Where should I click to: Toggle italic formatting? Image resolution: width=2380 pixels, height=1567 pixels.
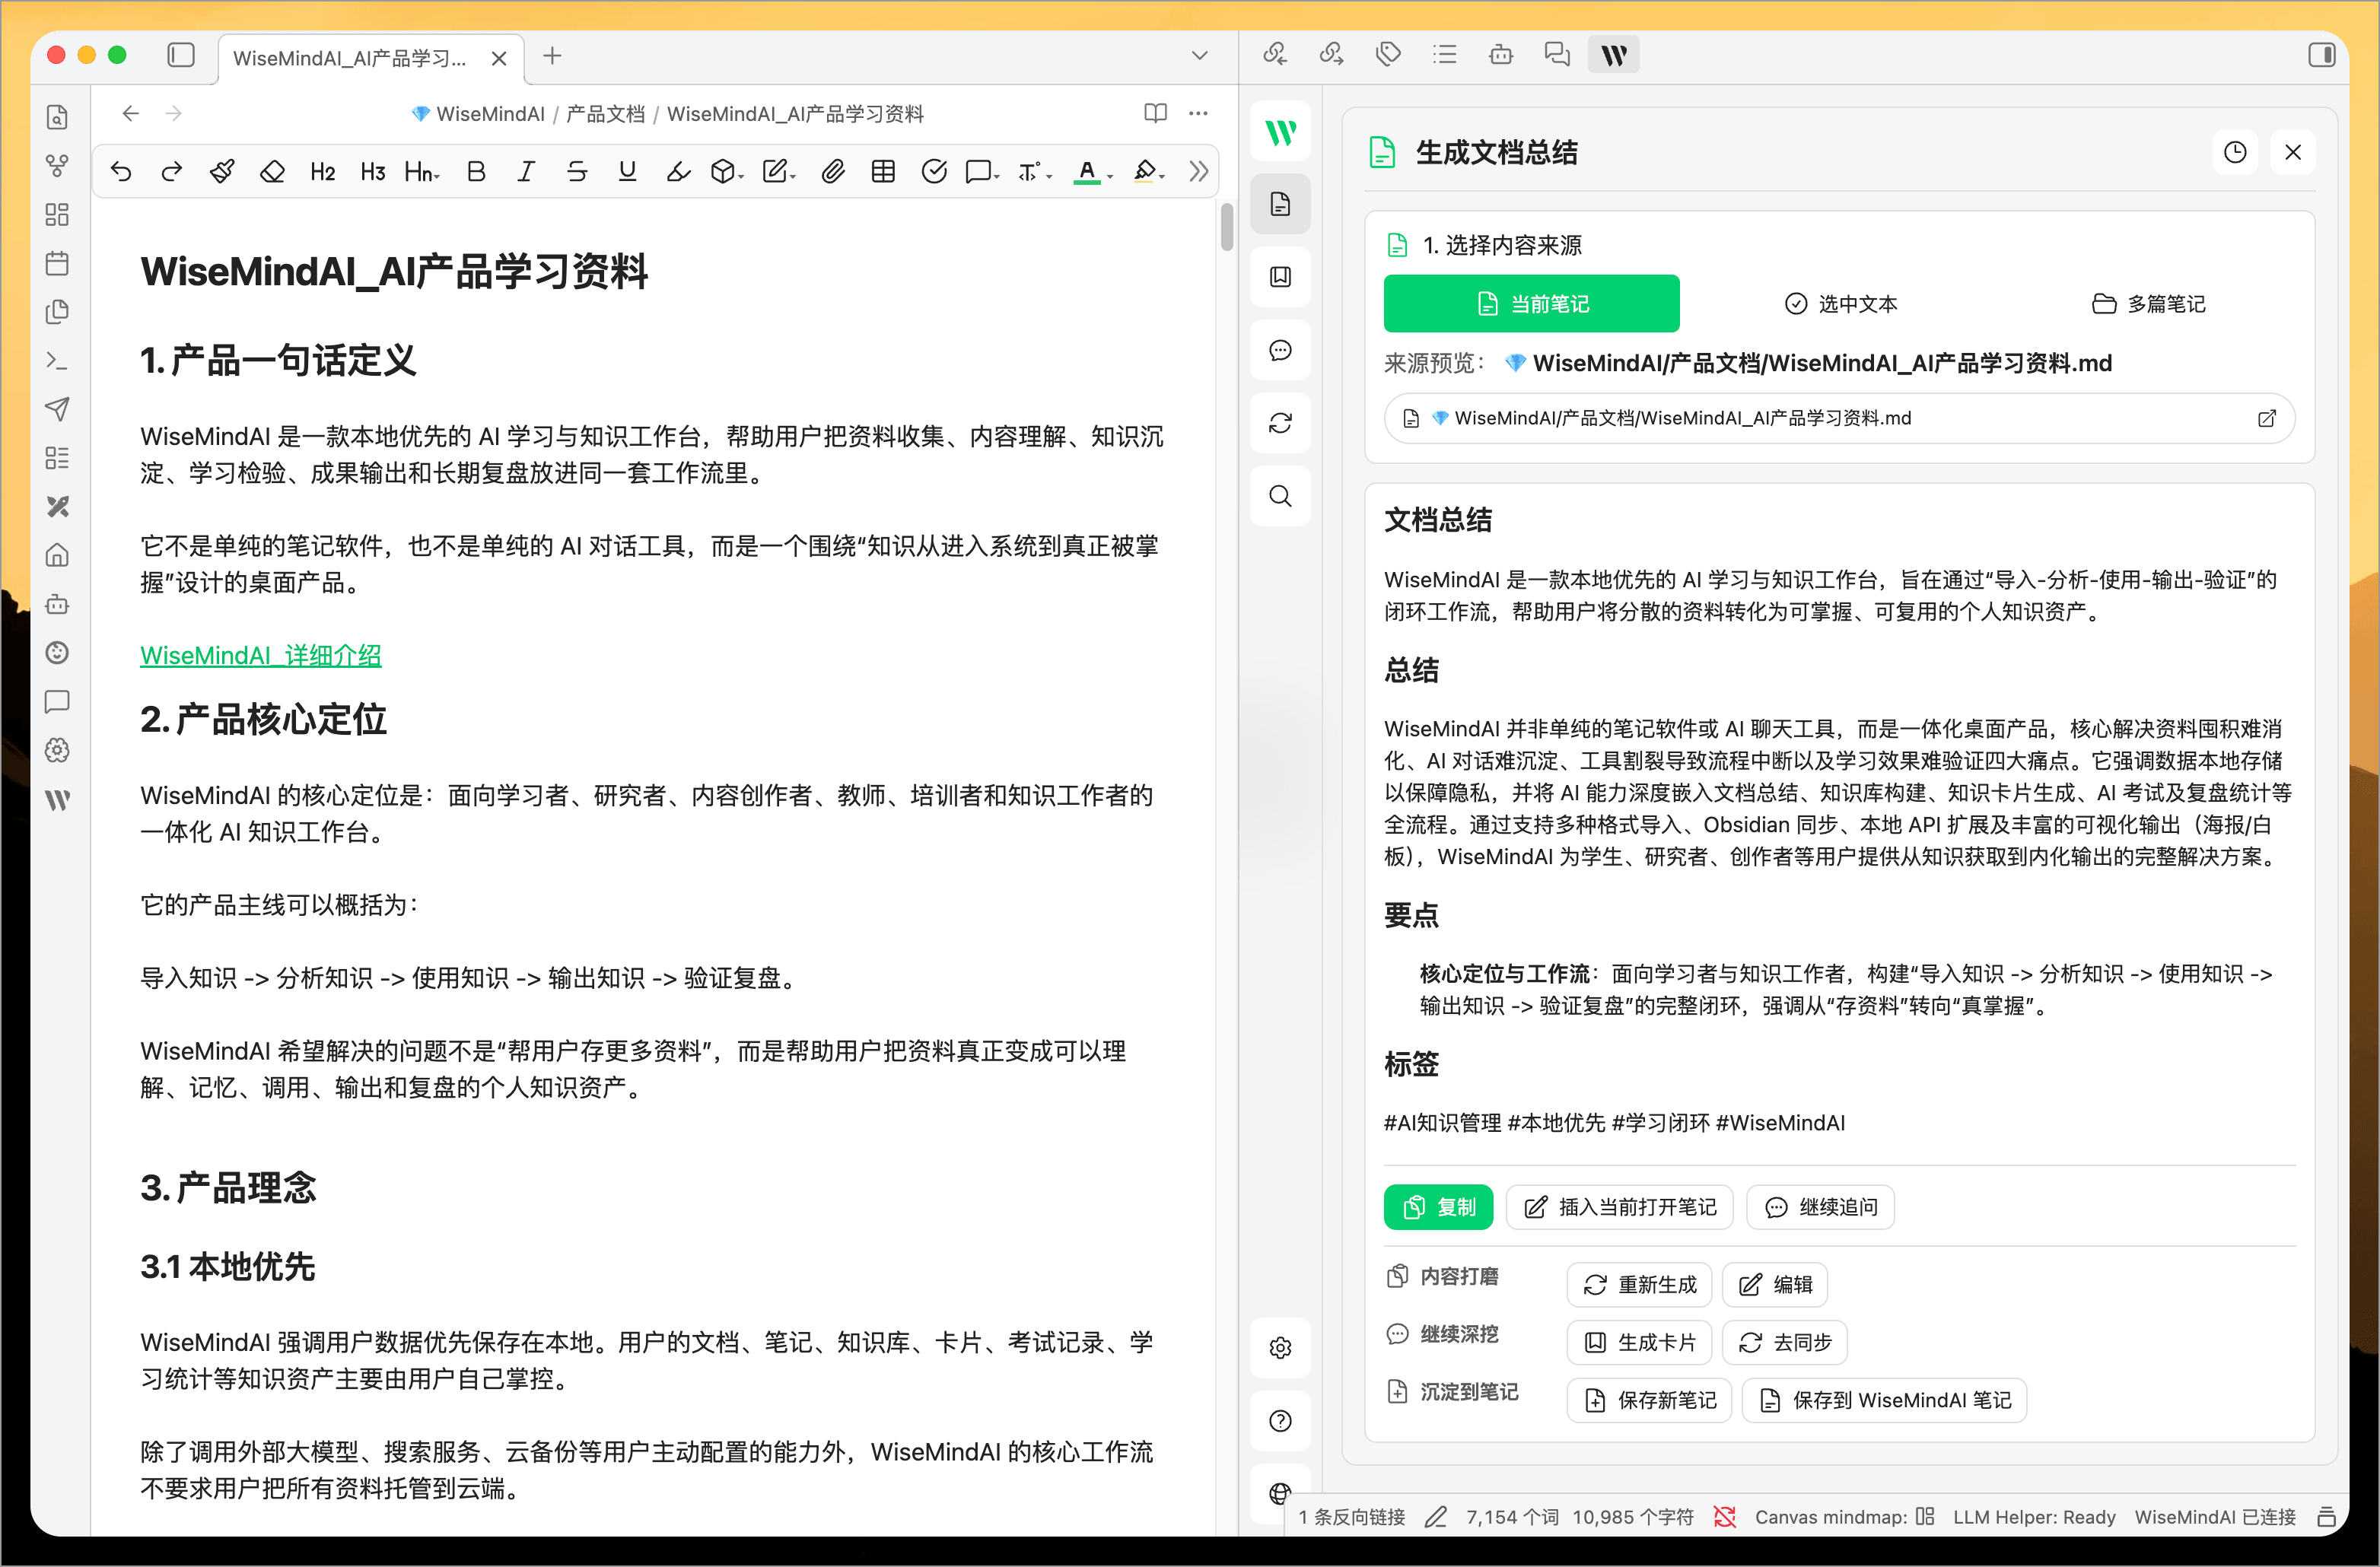coord(526,172)
